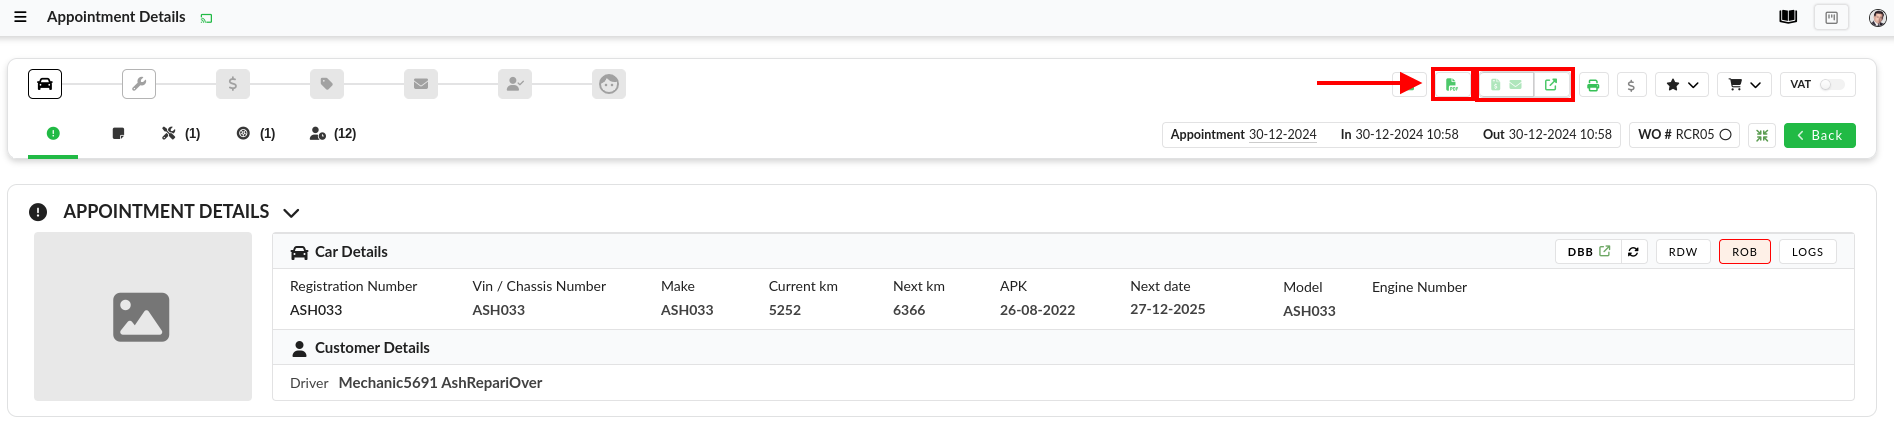The width and height of the screenshot is (1894, 425).
Task: Click the ROB button
Action: [x=1744, y=252]
